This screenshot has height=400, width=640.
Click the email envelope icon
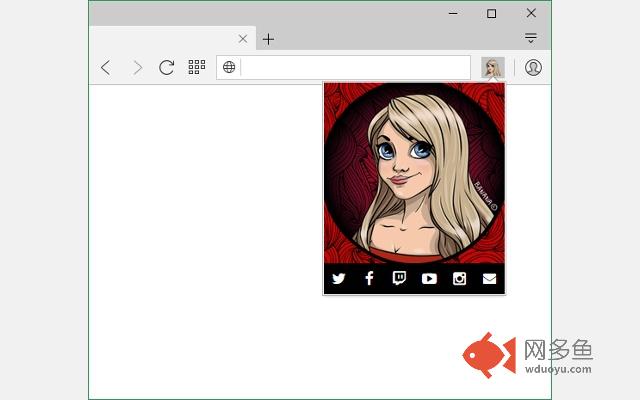(x=489, y=279)
